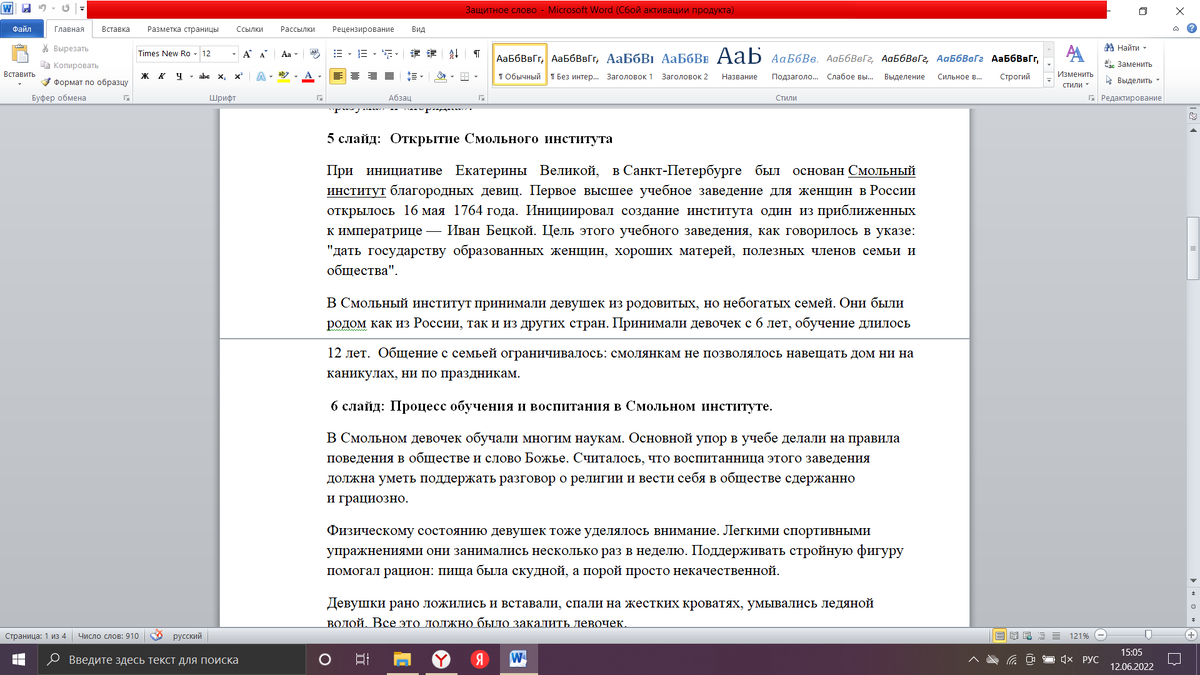Open the Файл tab
The image size is (1200, 675).
pyautogui.click(x=21, y=30)
